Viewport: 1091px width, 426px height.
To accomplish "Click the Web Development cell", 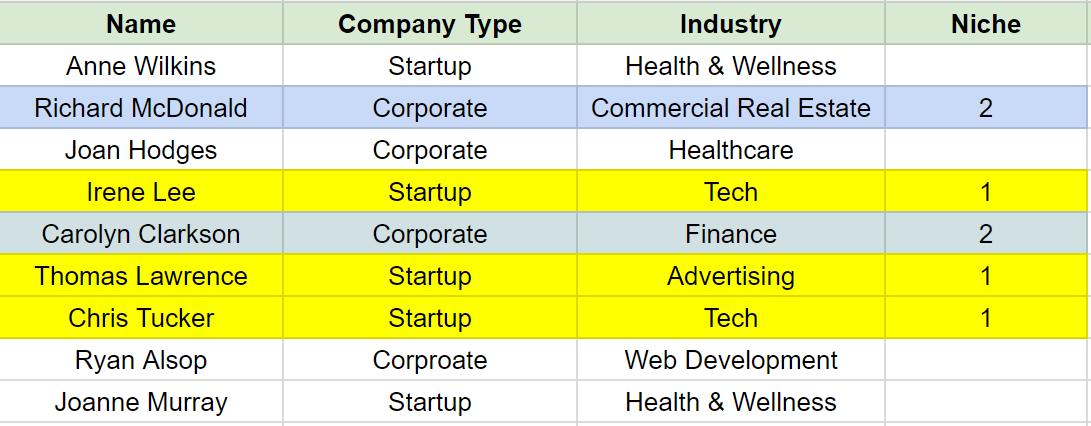I will (731, 360).
